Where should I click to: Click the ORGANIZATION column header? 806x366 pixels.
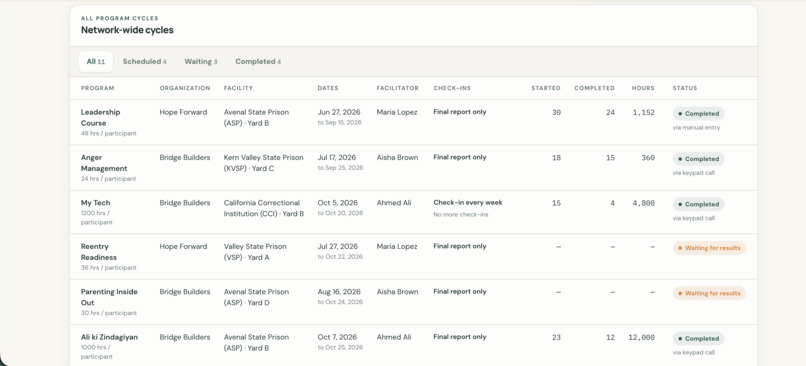coord(185,88)
